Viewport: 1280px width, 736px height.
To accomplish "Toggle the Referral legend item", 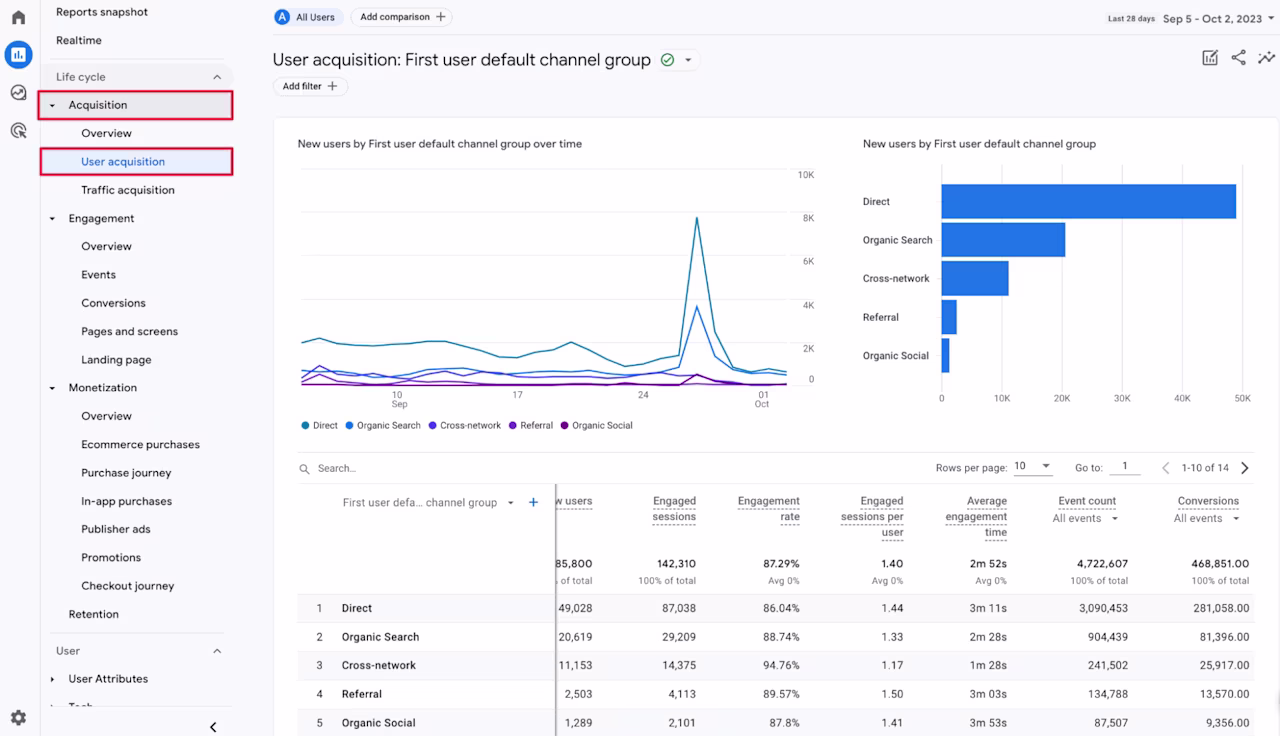I will (x=531, y=425).
